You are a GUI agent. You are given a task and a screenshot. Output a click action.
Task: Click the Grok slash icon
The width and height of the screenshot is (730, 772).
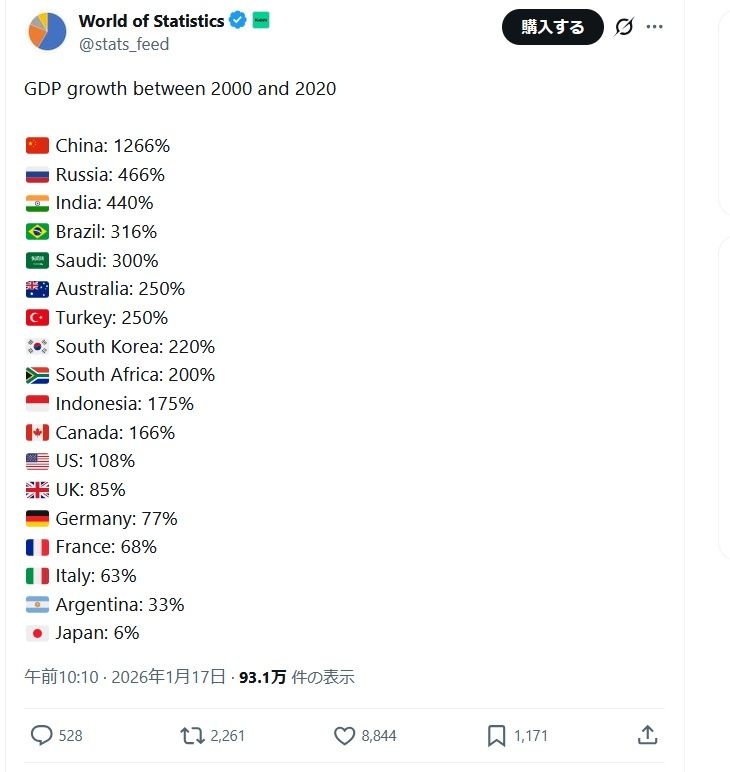[624, 27]
